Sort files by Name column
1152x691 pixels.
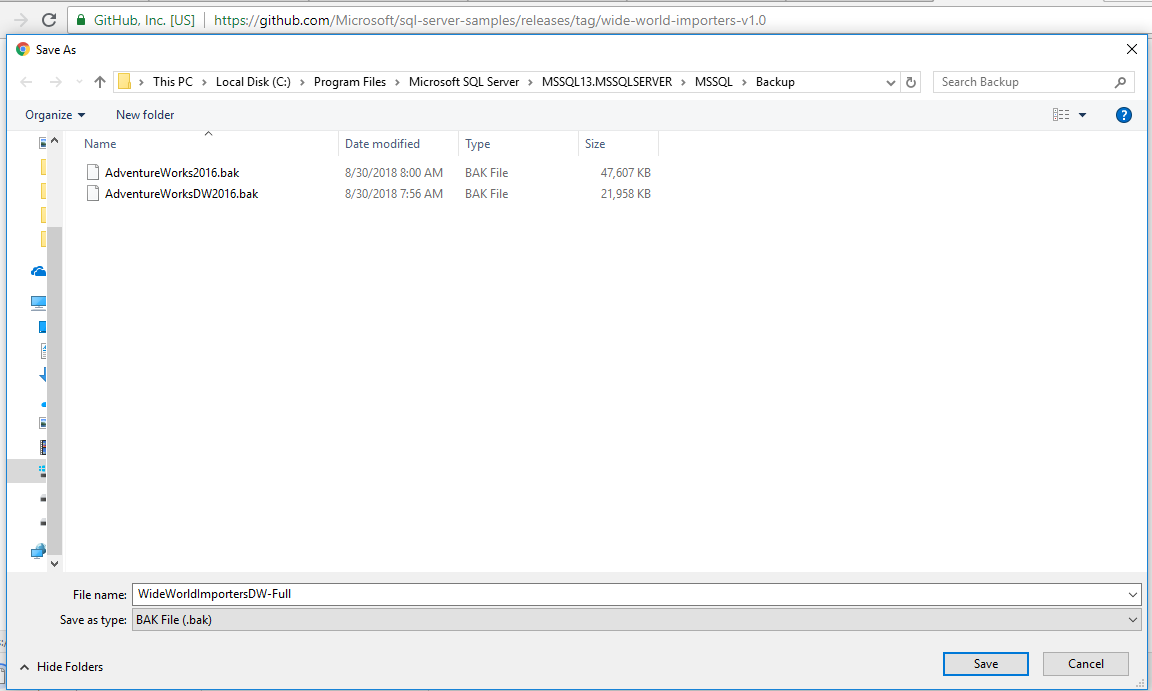[209, 144]
